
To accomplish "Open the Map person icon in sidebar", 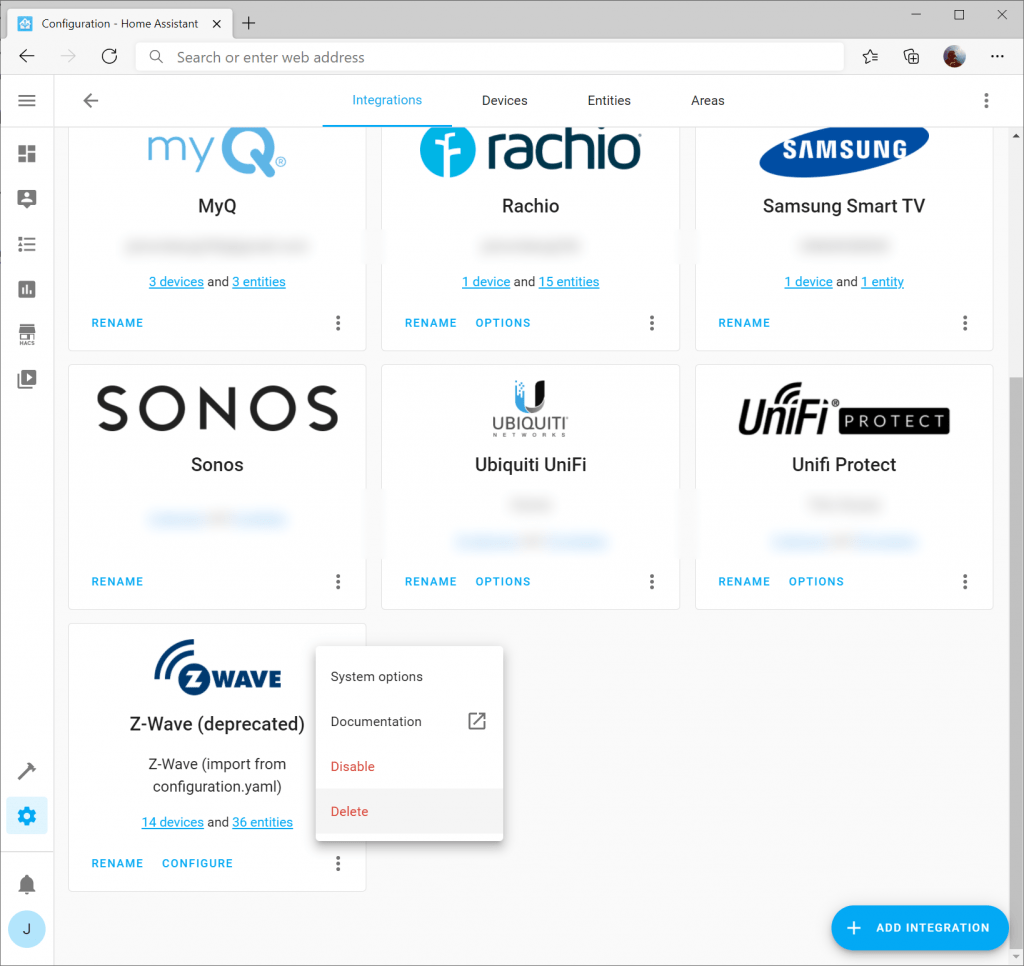I will [27, 199].
